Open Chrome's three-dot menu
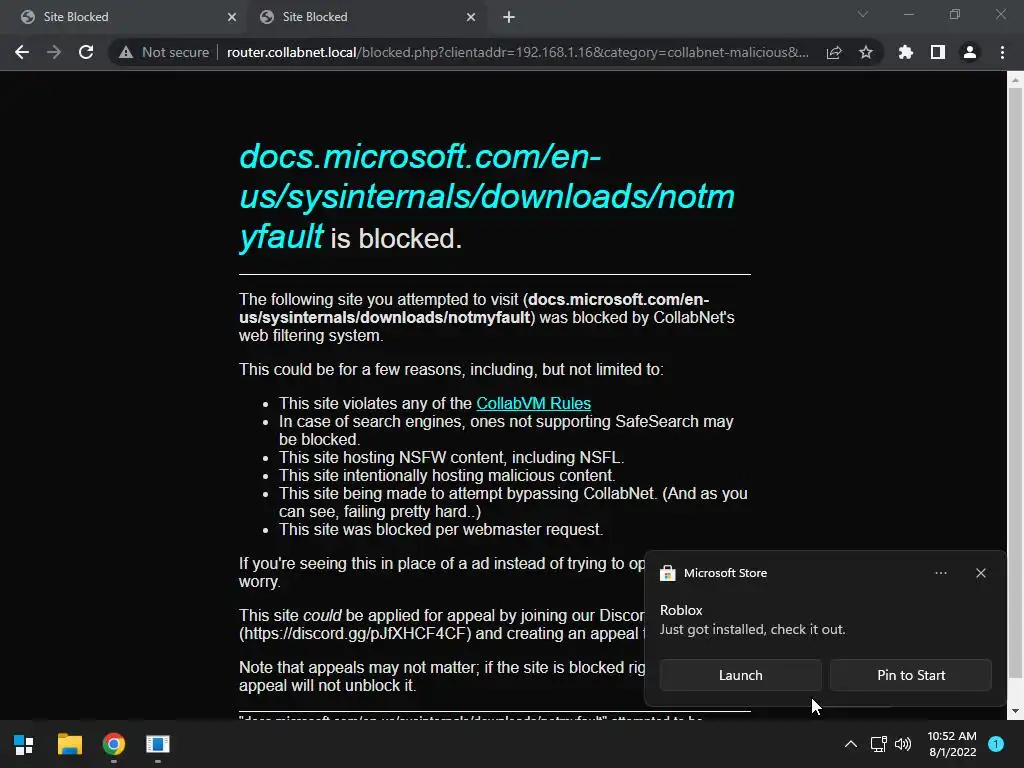The image size is (1024, 768). click(1002, 52)
